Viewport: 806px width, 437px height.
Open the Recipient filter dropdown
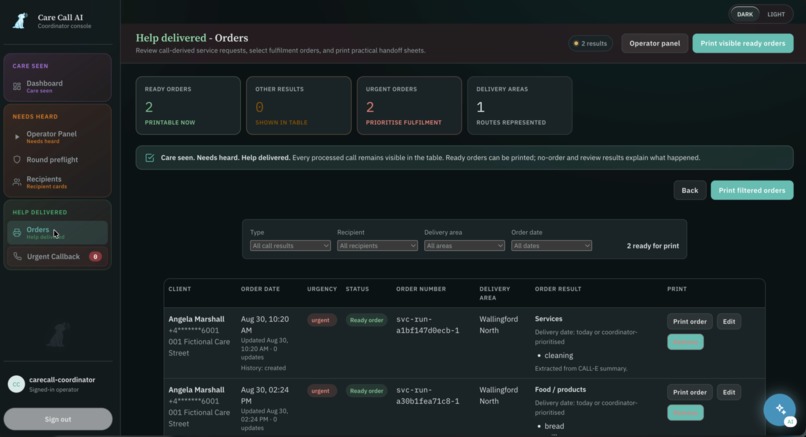377,246
